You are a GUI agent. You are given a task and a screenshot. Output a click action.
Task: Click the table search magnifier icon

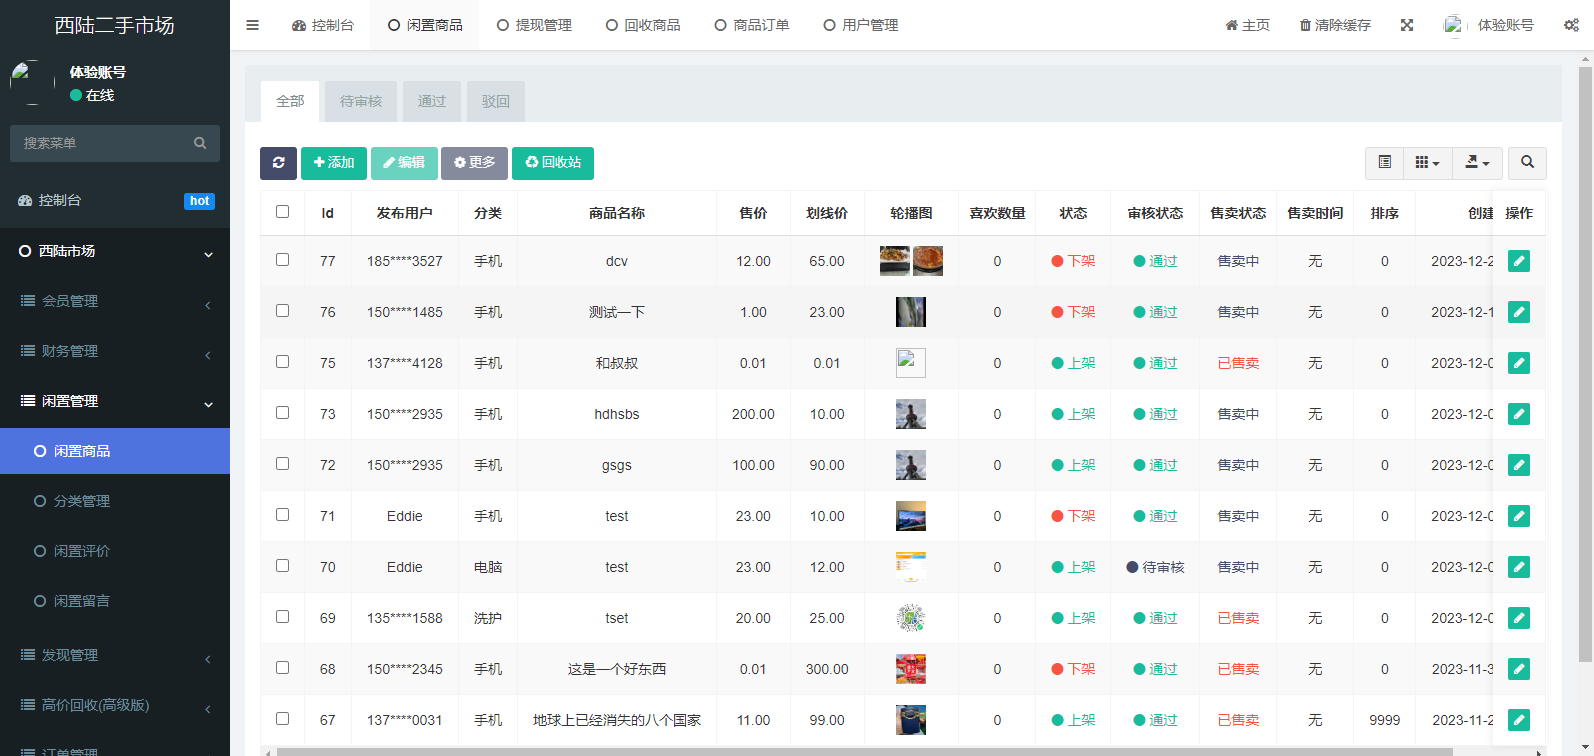(1527, 163)
